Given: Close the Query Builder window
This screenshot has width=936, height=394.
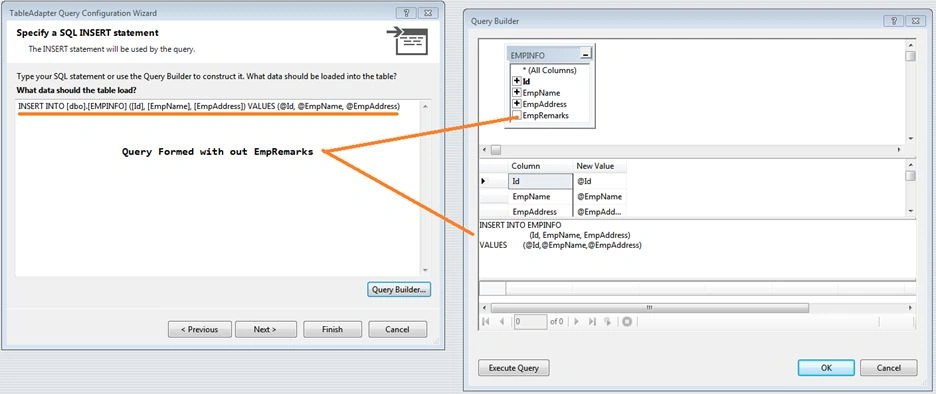Looking at the screenshot, I should click(915, 21).
